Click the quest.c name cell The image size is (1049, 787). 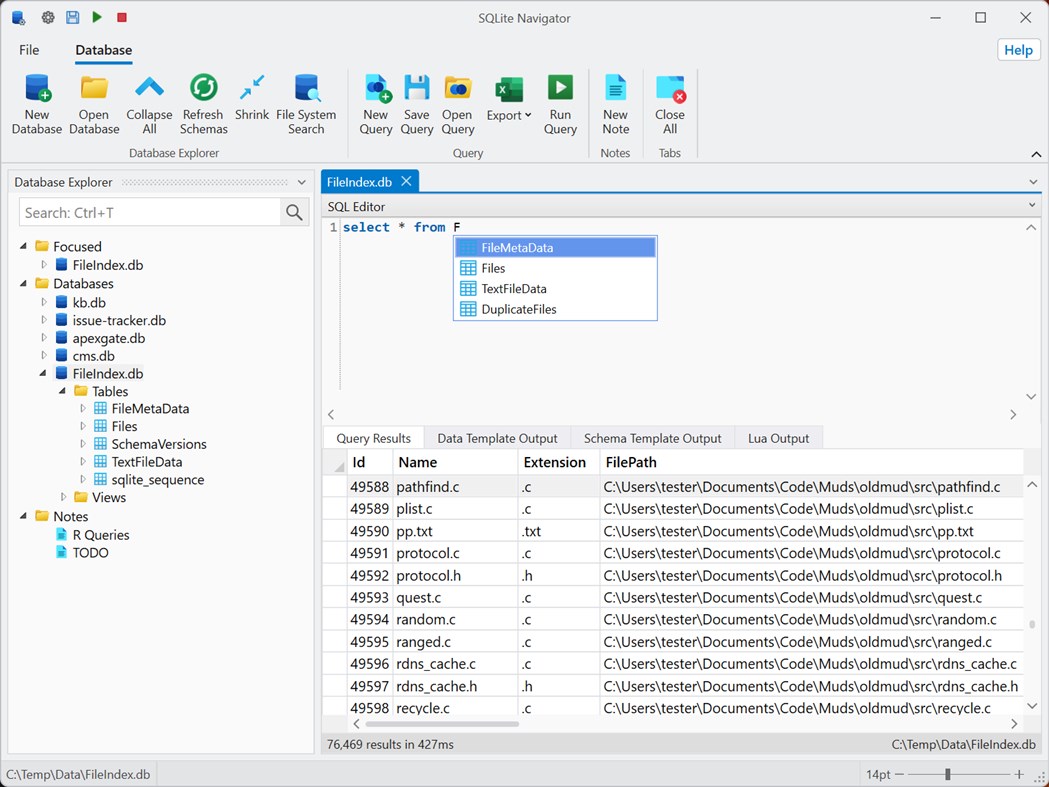[x=455, y=598]
